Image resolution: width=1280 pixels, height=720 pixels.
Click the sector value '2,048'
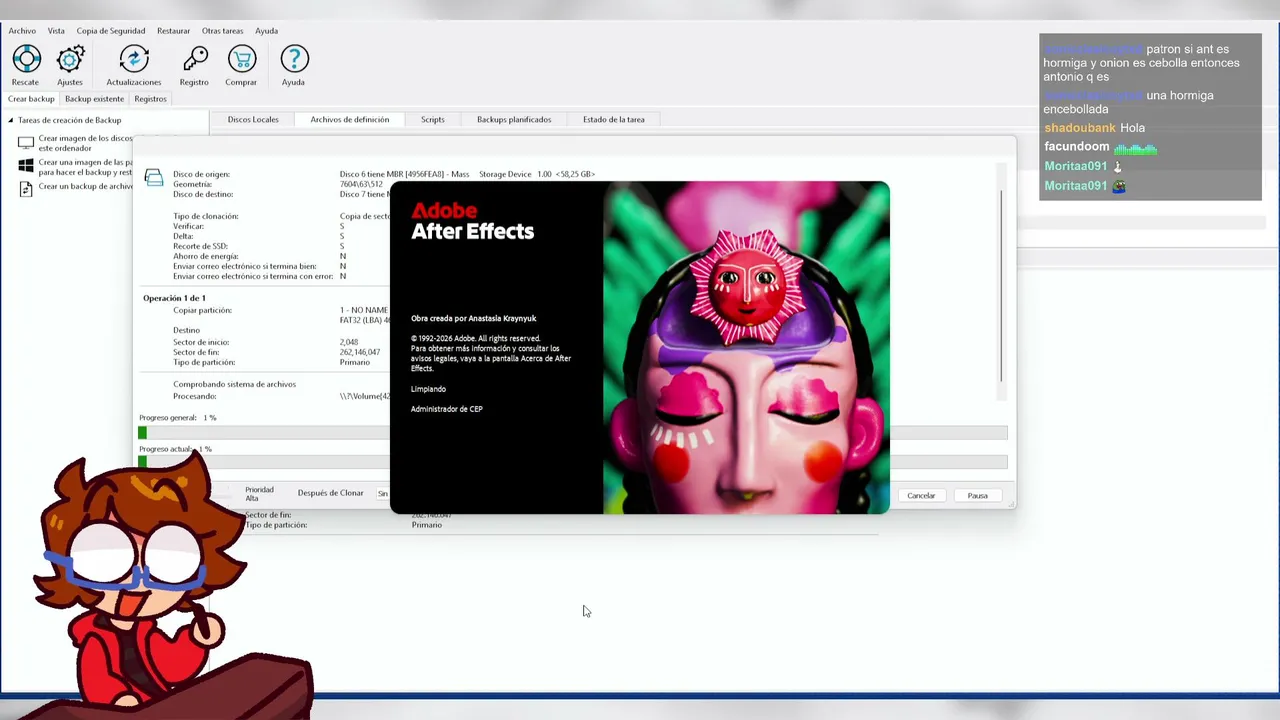[x=349, y=342]
